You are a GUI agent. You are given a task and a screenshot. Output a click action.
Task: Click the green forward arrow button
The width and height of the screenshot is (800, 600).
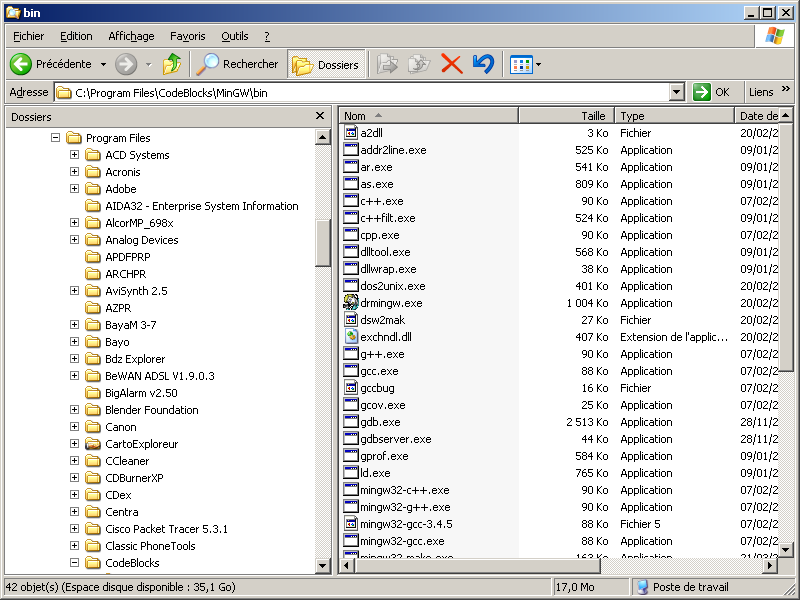tap(126, 64)
